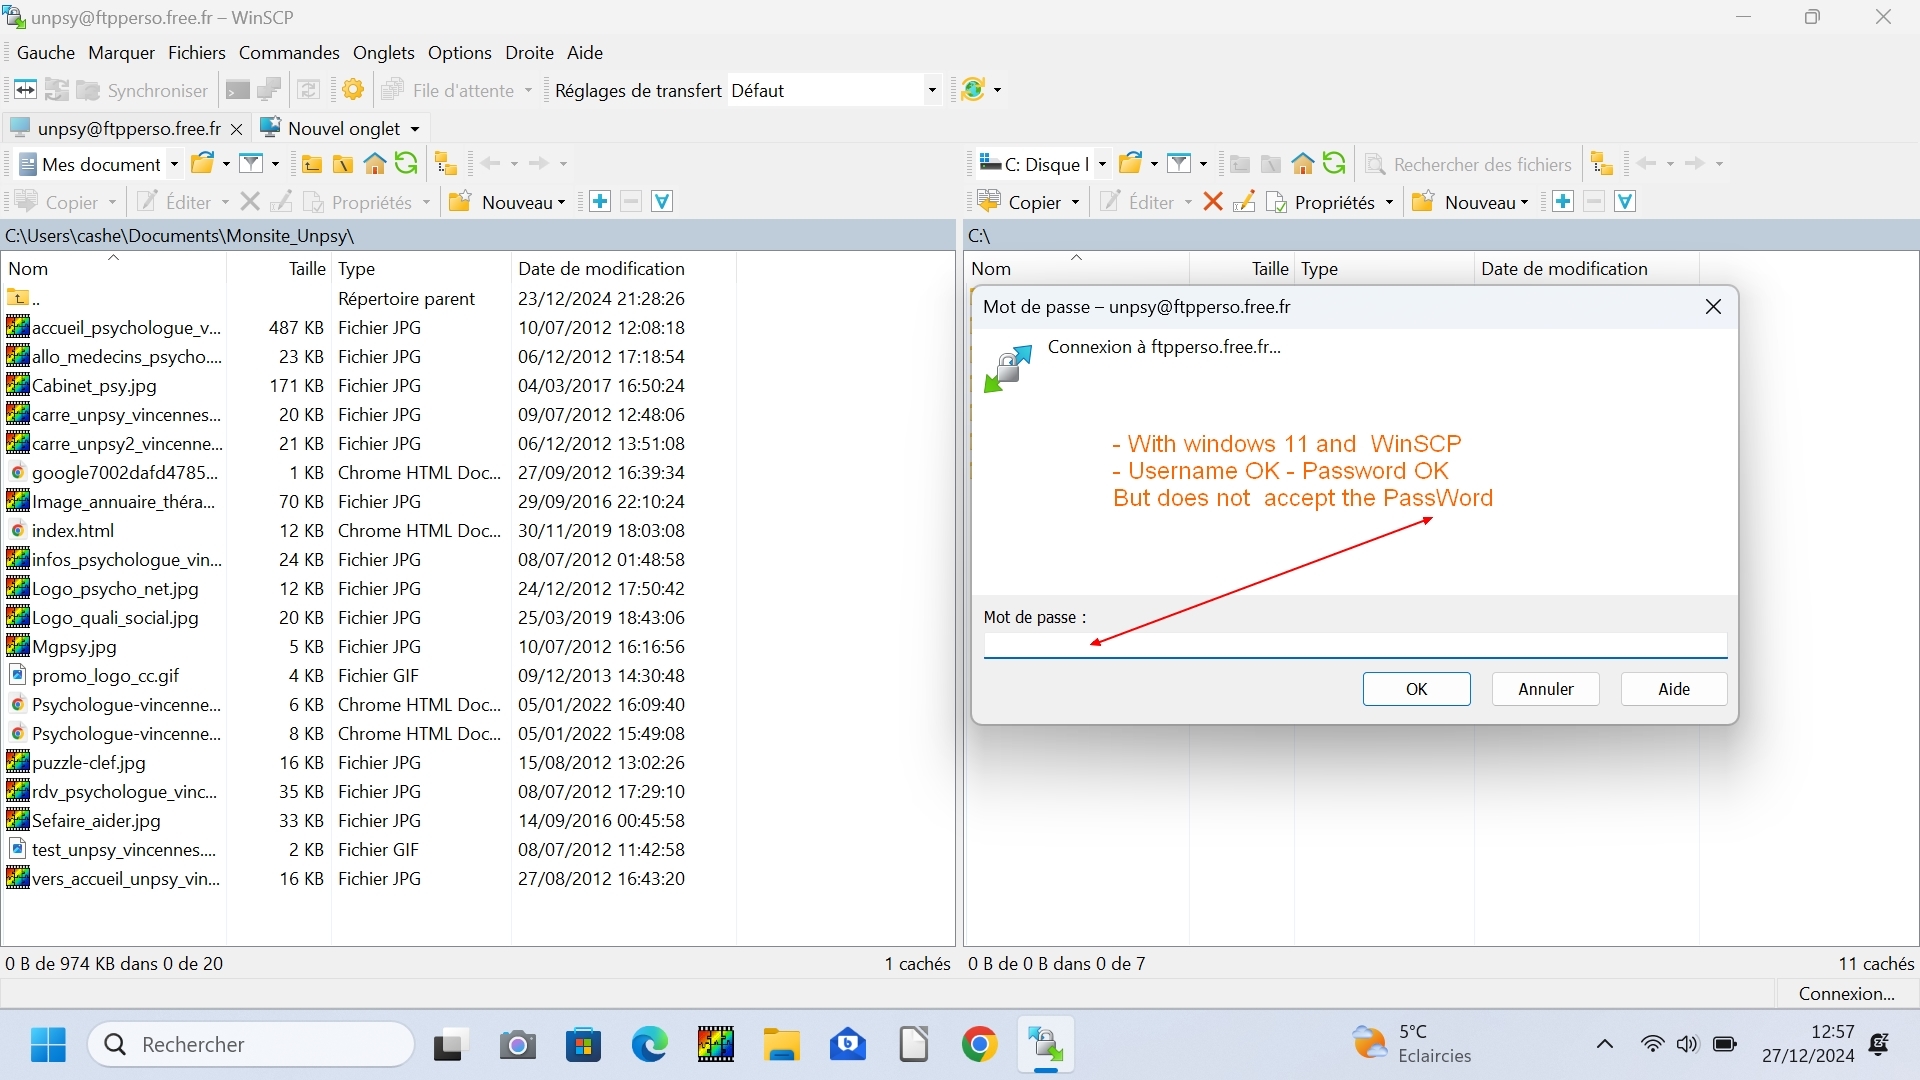
Task: Click the add to bookmarks plus icon
Action: [599, 201]
